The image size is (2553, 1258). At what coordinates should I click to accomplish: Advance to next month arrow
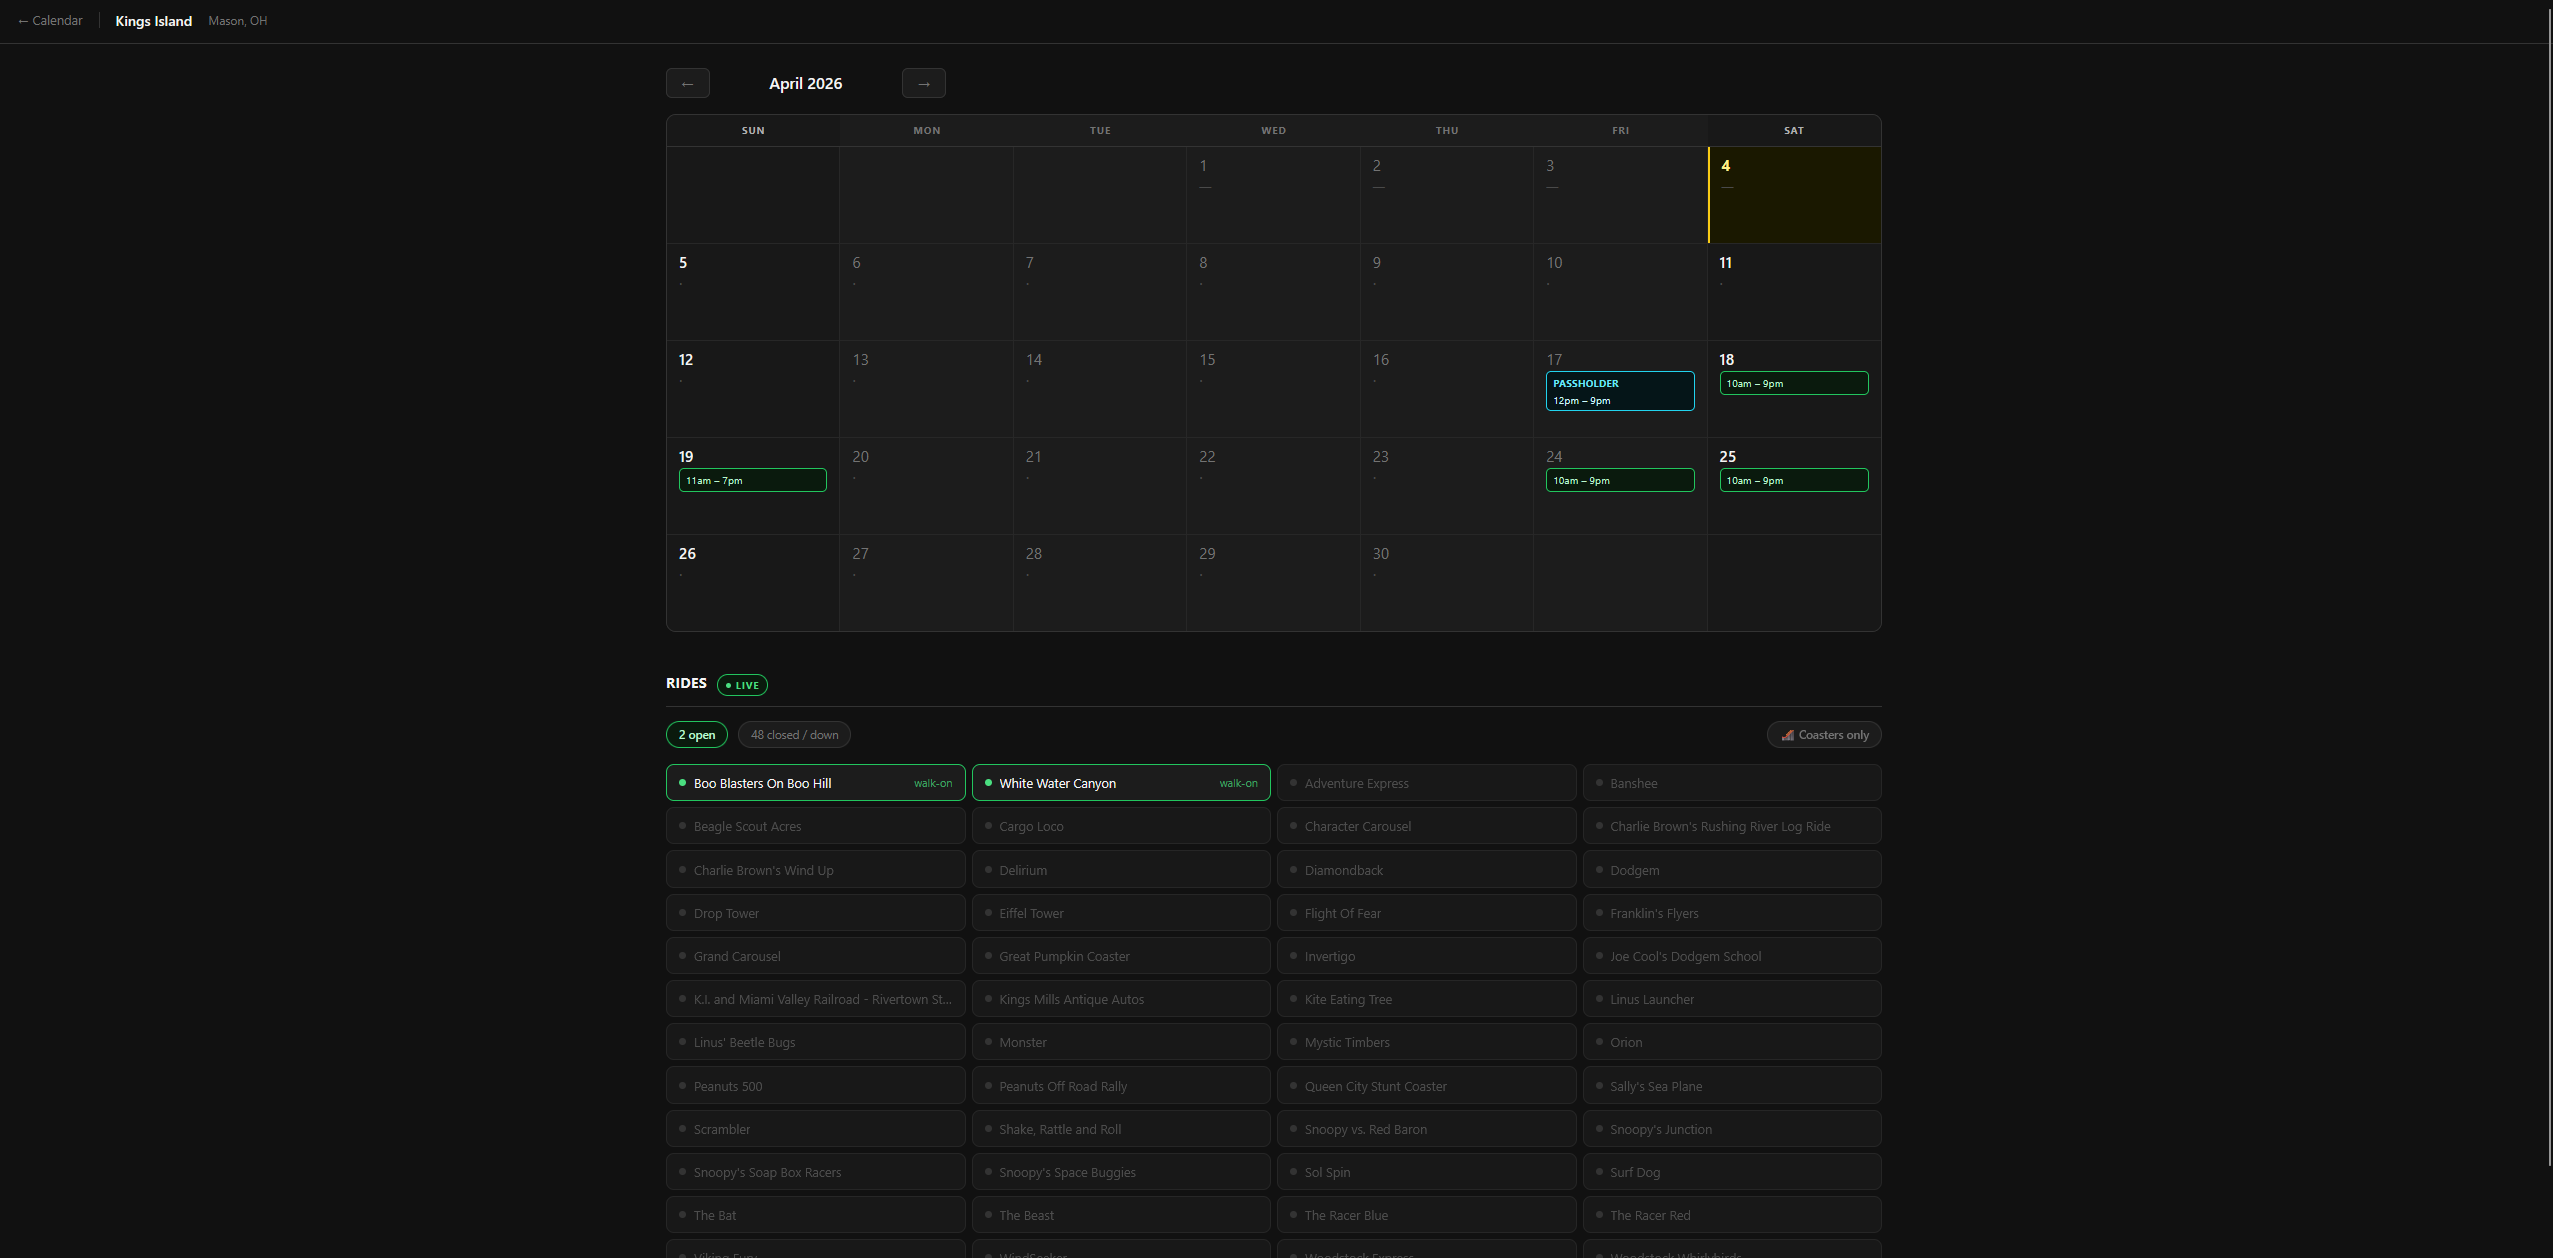[923, 83]
